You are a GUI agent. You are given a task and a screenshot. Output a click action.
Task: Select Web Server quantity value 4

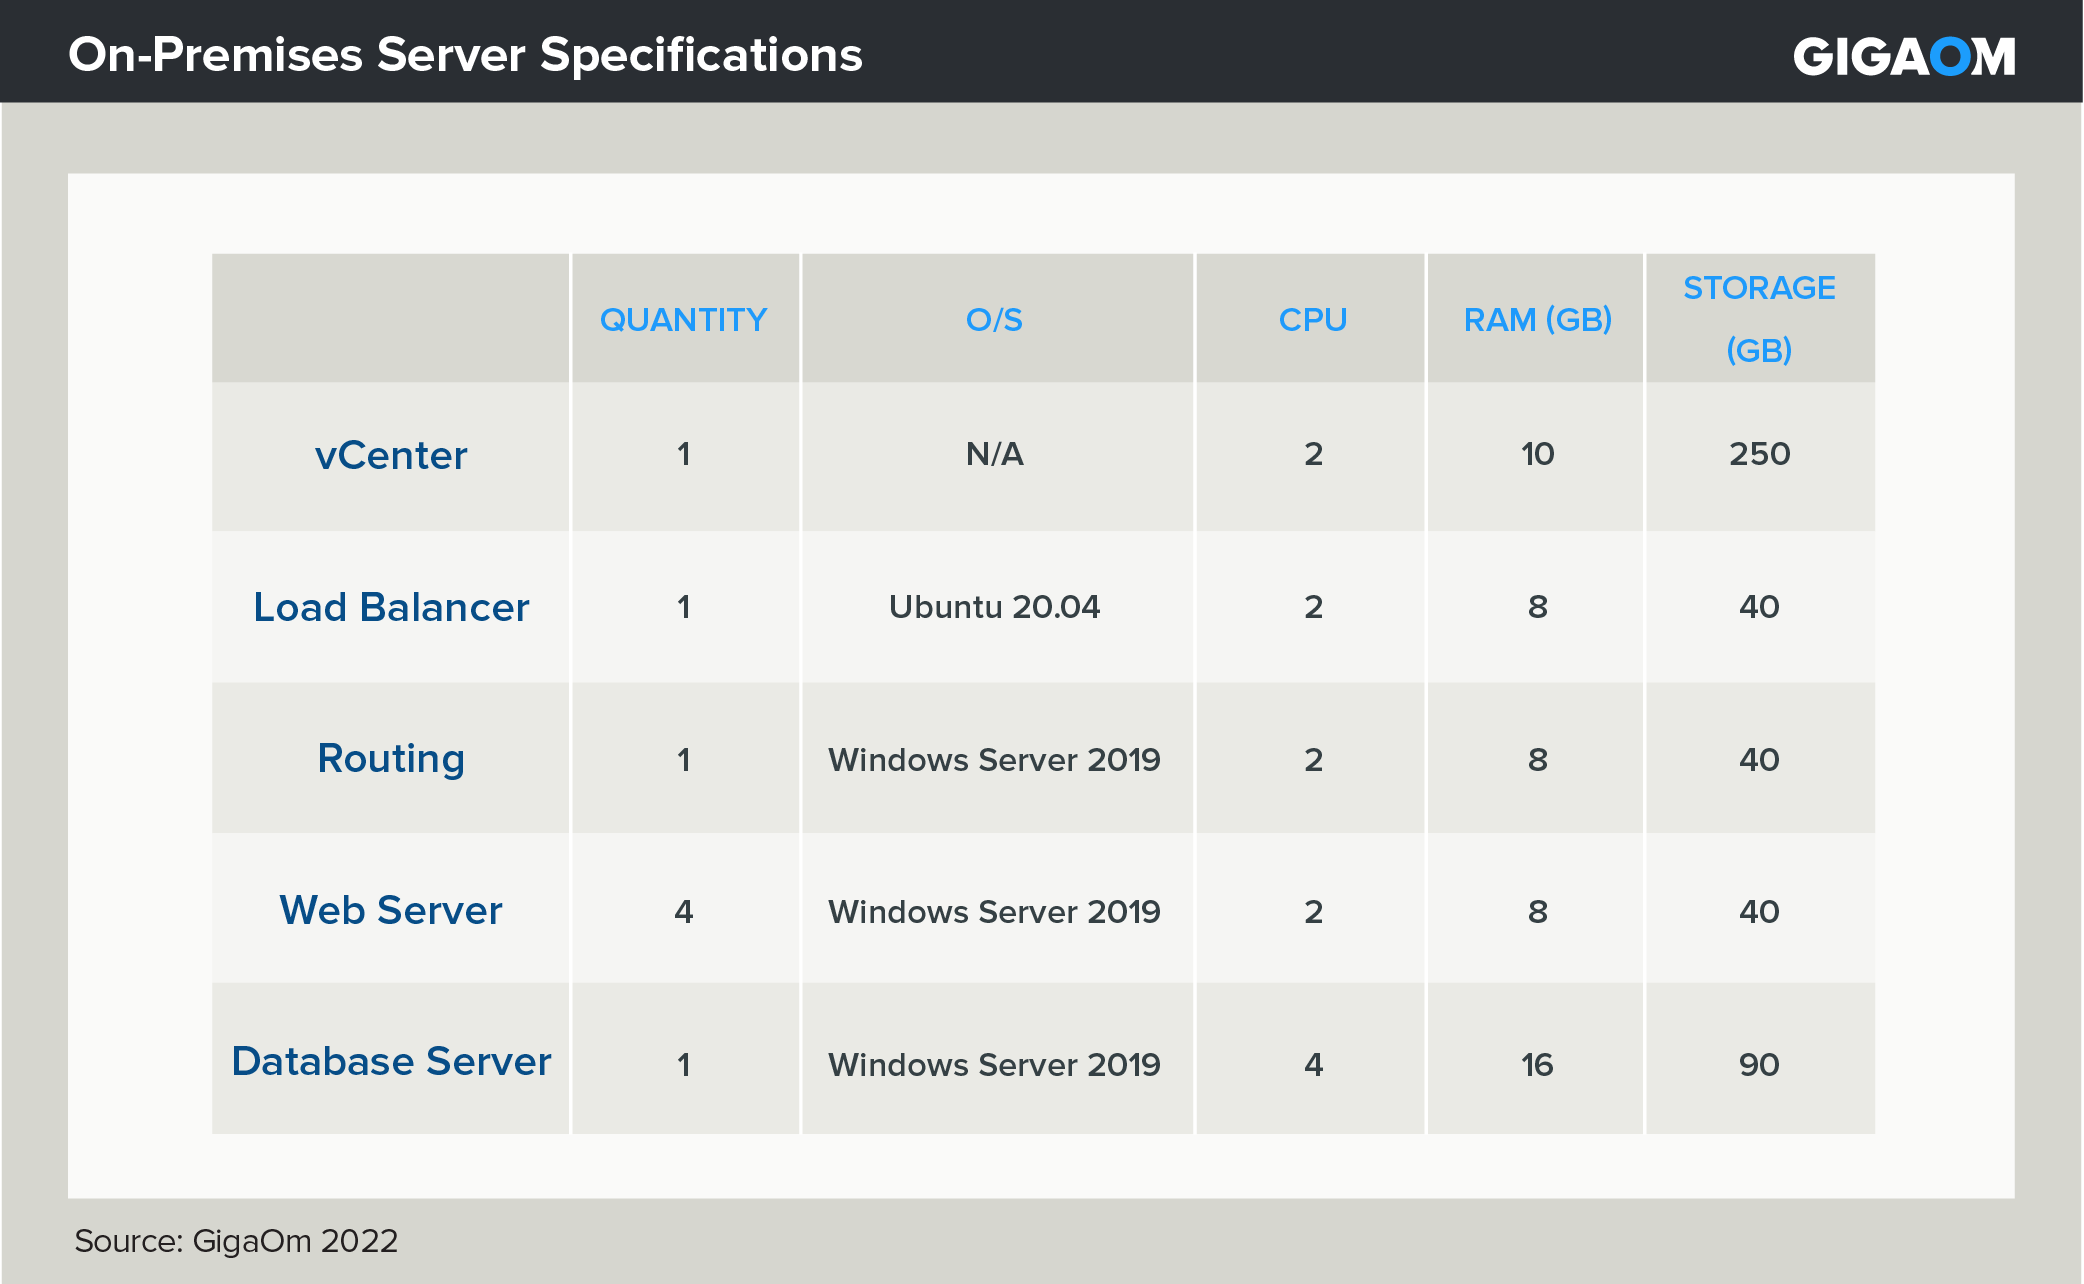click(x=683, y=912)
